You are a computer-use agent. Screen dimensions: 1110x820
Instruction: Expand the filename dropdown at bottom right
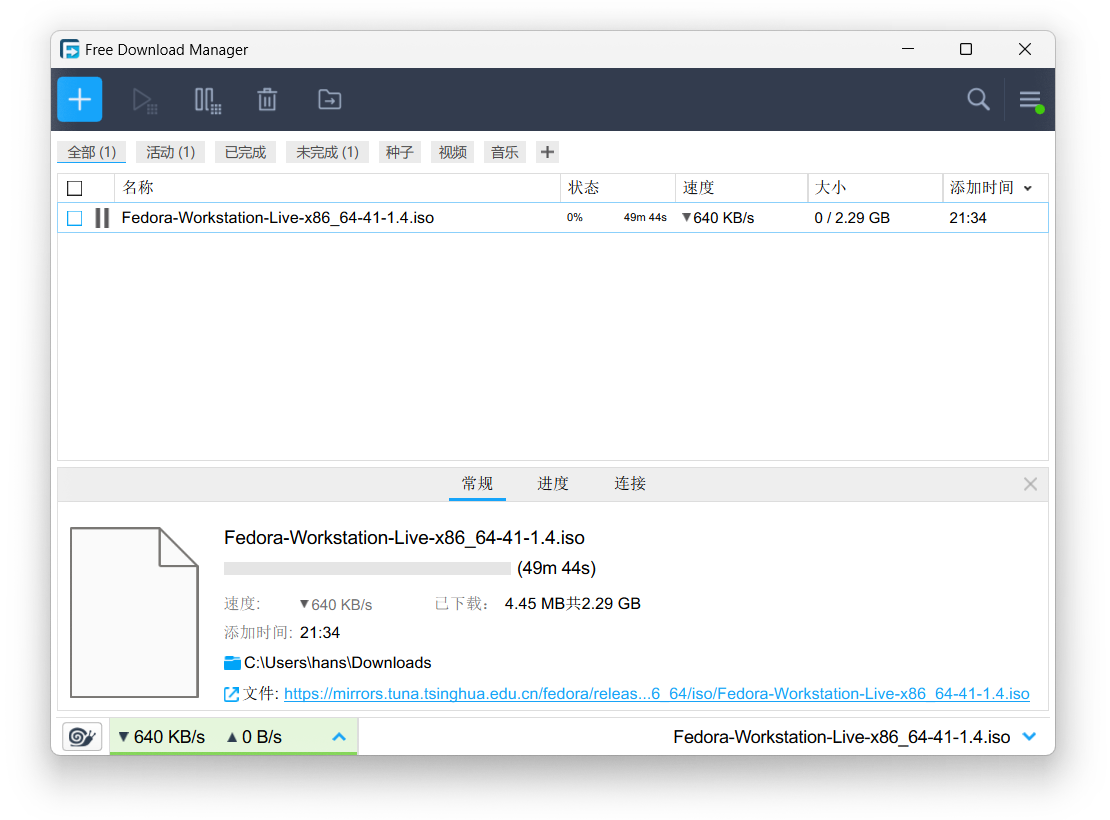tap(1030, 736)
